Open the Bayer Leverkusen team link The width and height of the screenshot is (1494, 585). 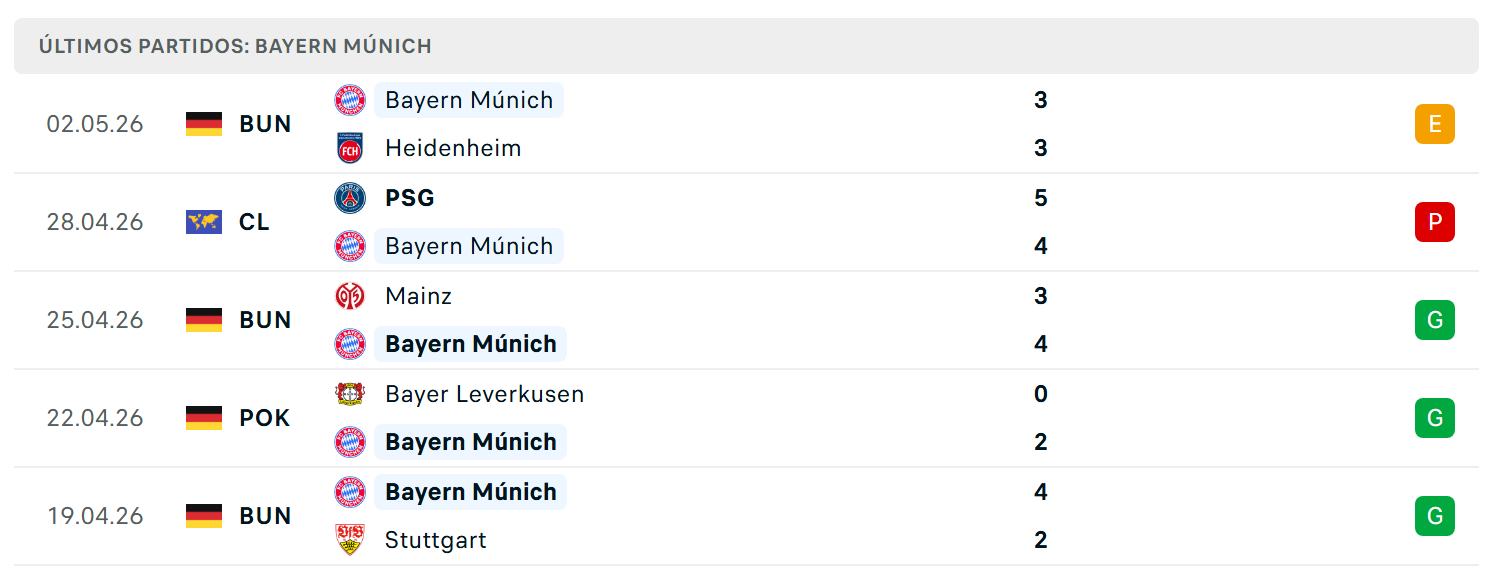[485, 394]
